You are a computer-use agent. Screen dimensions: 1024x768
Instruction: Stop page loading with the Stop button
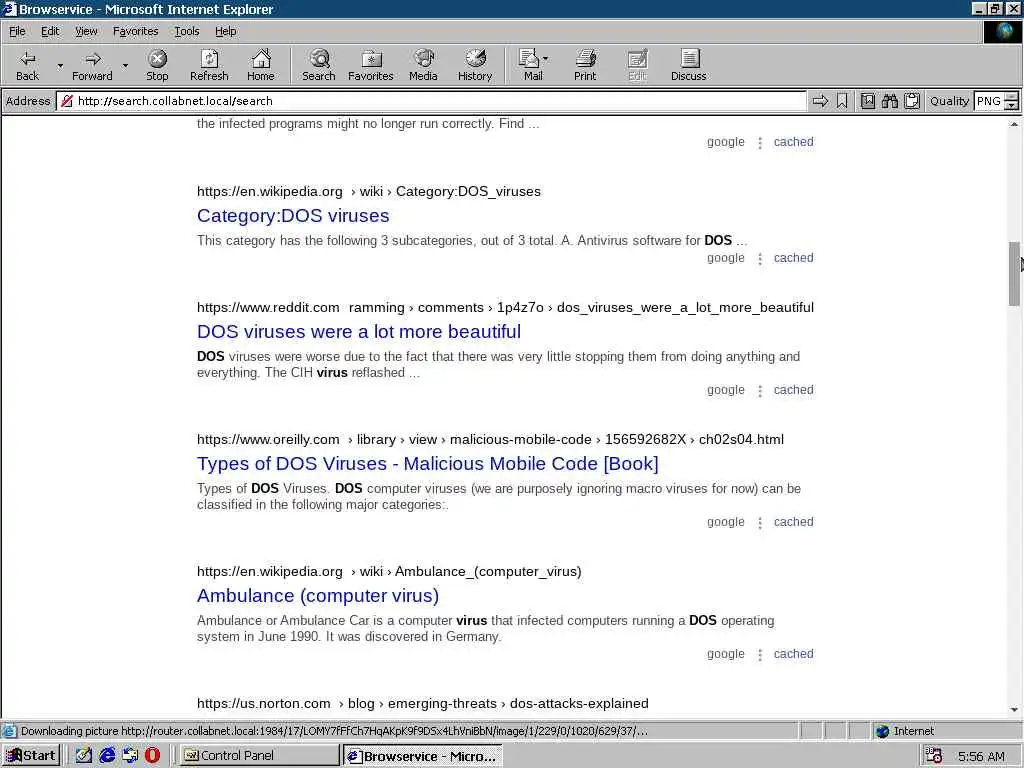[157, 65]
